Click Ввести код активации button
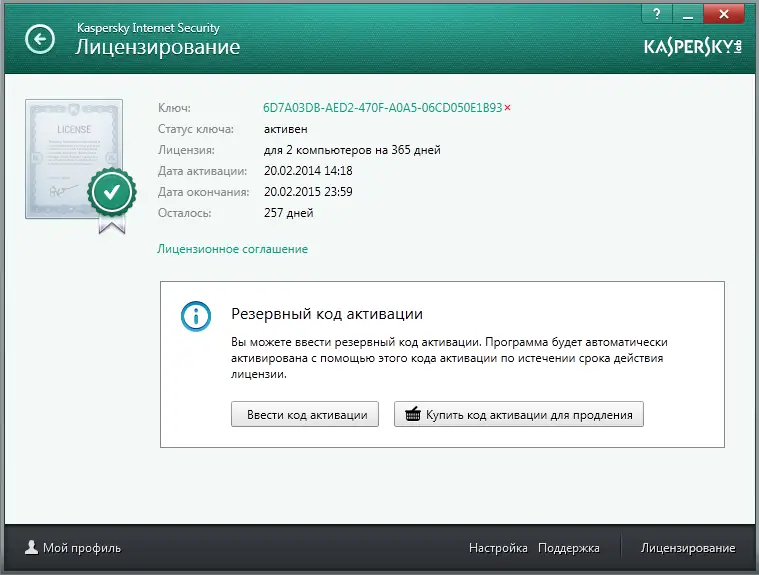Screen dimensions: 759x575 click(305, 414)
